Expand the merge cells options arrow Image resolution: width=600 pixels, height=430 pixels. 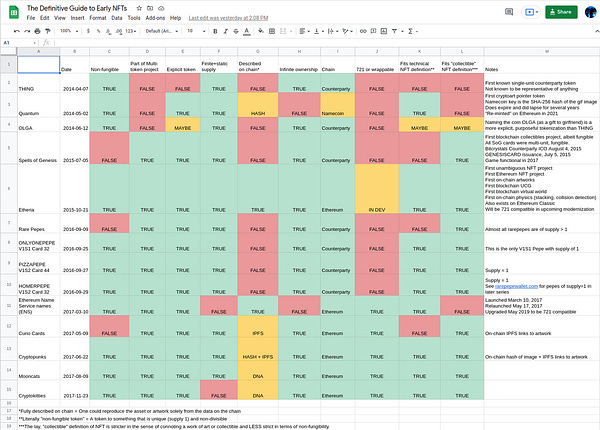(291, 31)
